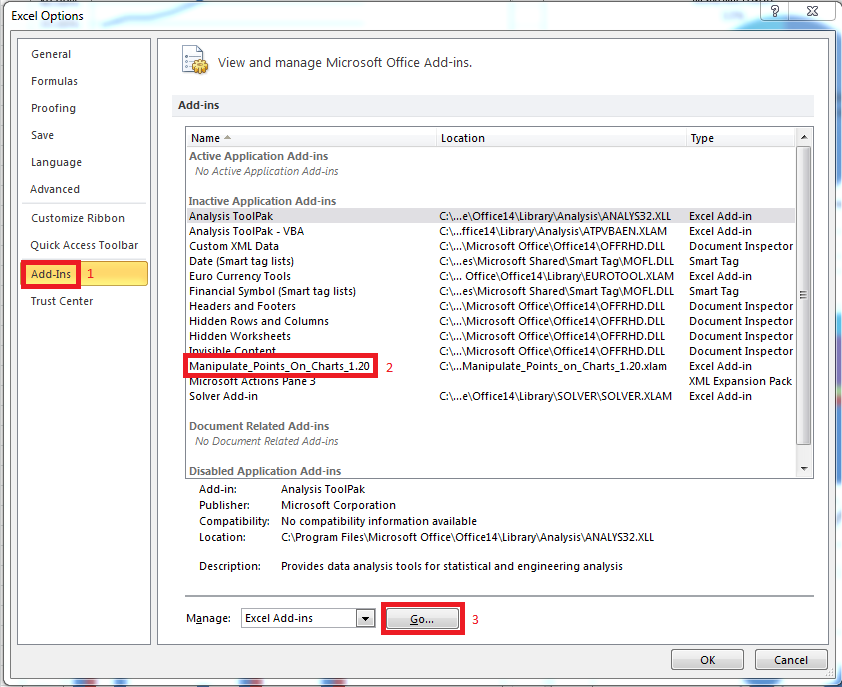The image size is (842, 687).
Task: Click the down arrow of list scrollbar
Action: 804,469
